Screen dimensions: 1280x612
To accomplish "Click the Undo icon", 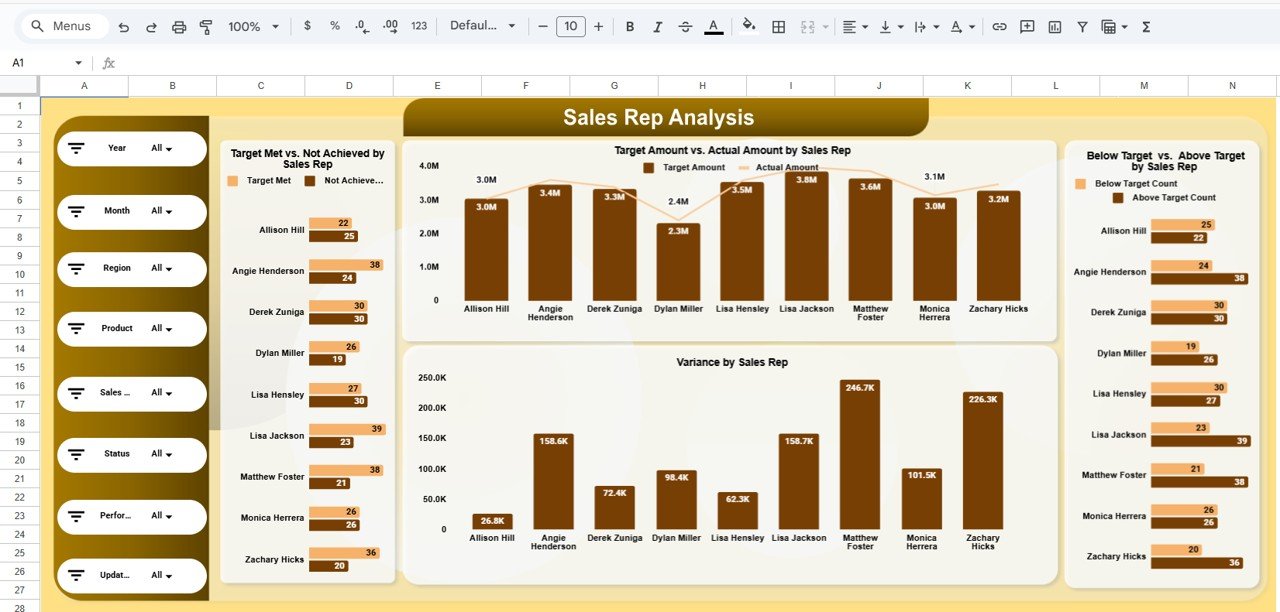I will 124,26.
